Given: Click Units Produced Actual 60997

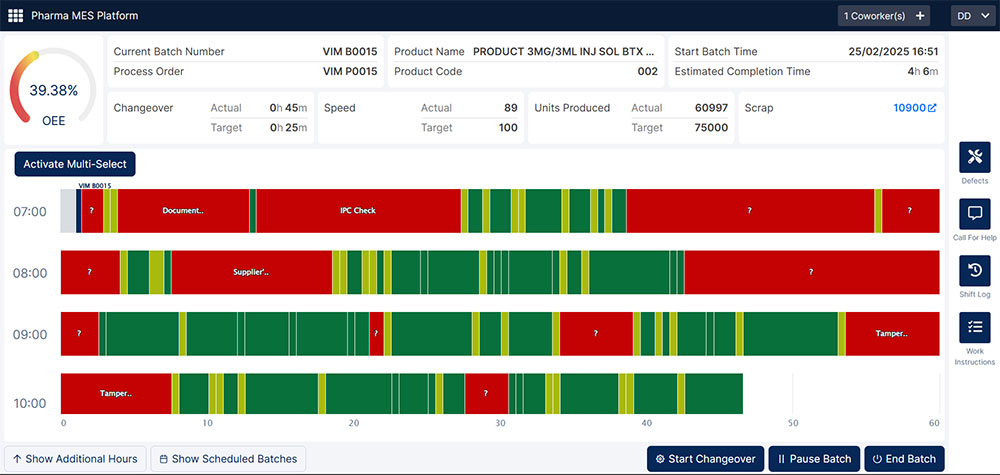Looking at the screenshot, I should pos(711,108).
